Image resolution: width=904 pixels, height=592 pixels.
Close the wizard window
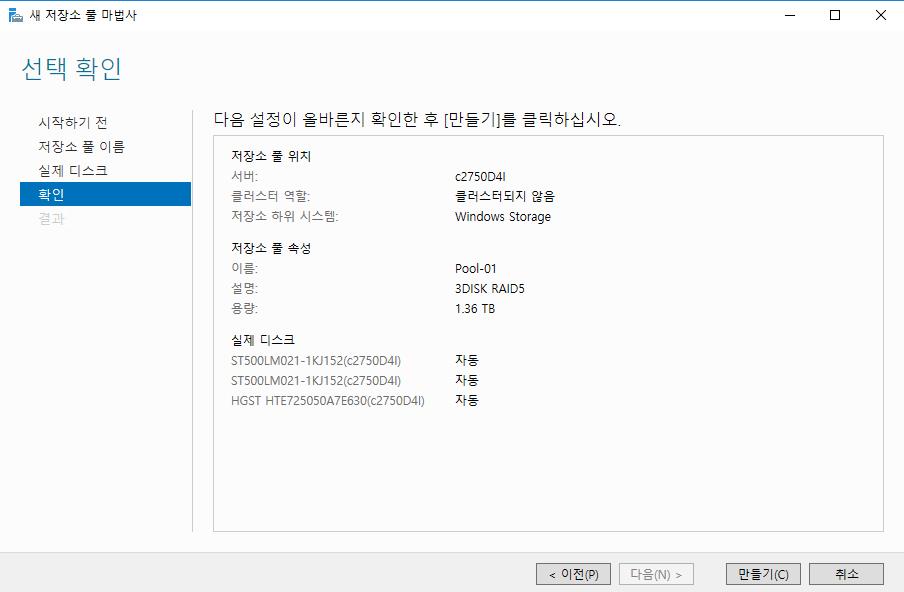click(880, 15)
